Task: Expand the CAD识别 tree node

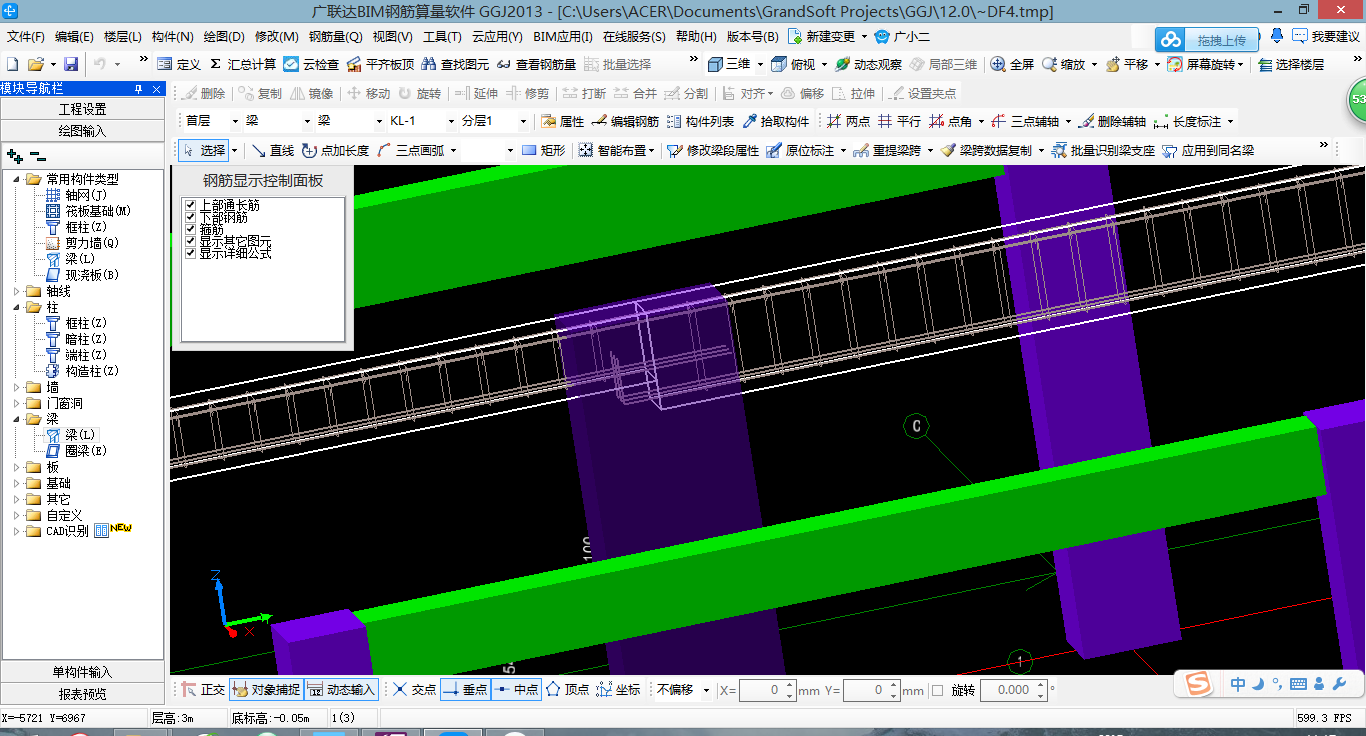Action: click(x=17, y=531)
